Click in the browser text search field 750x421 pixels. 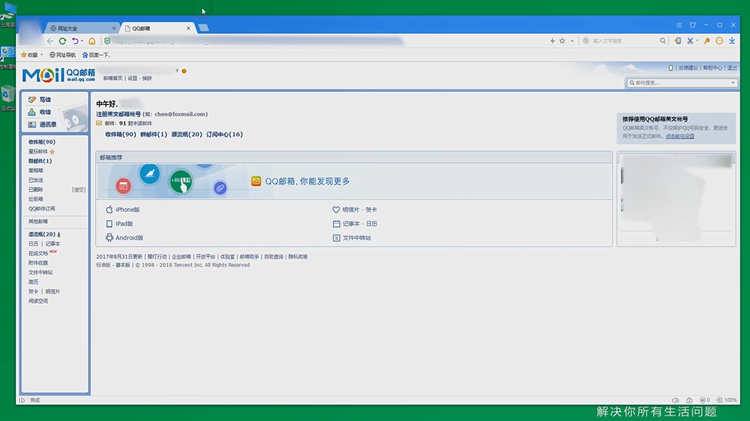(624, 41)
